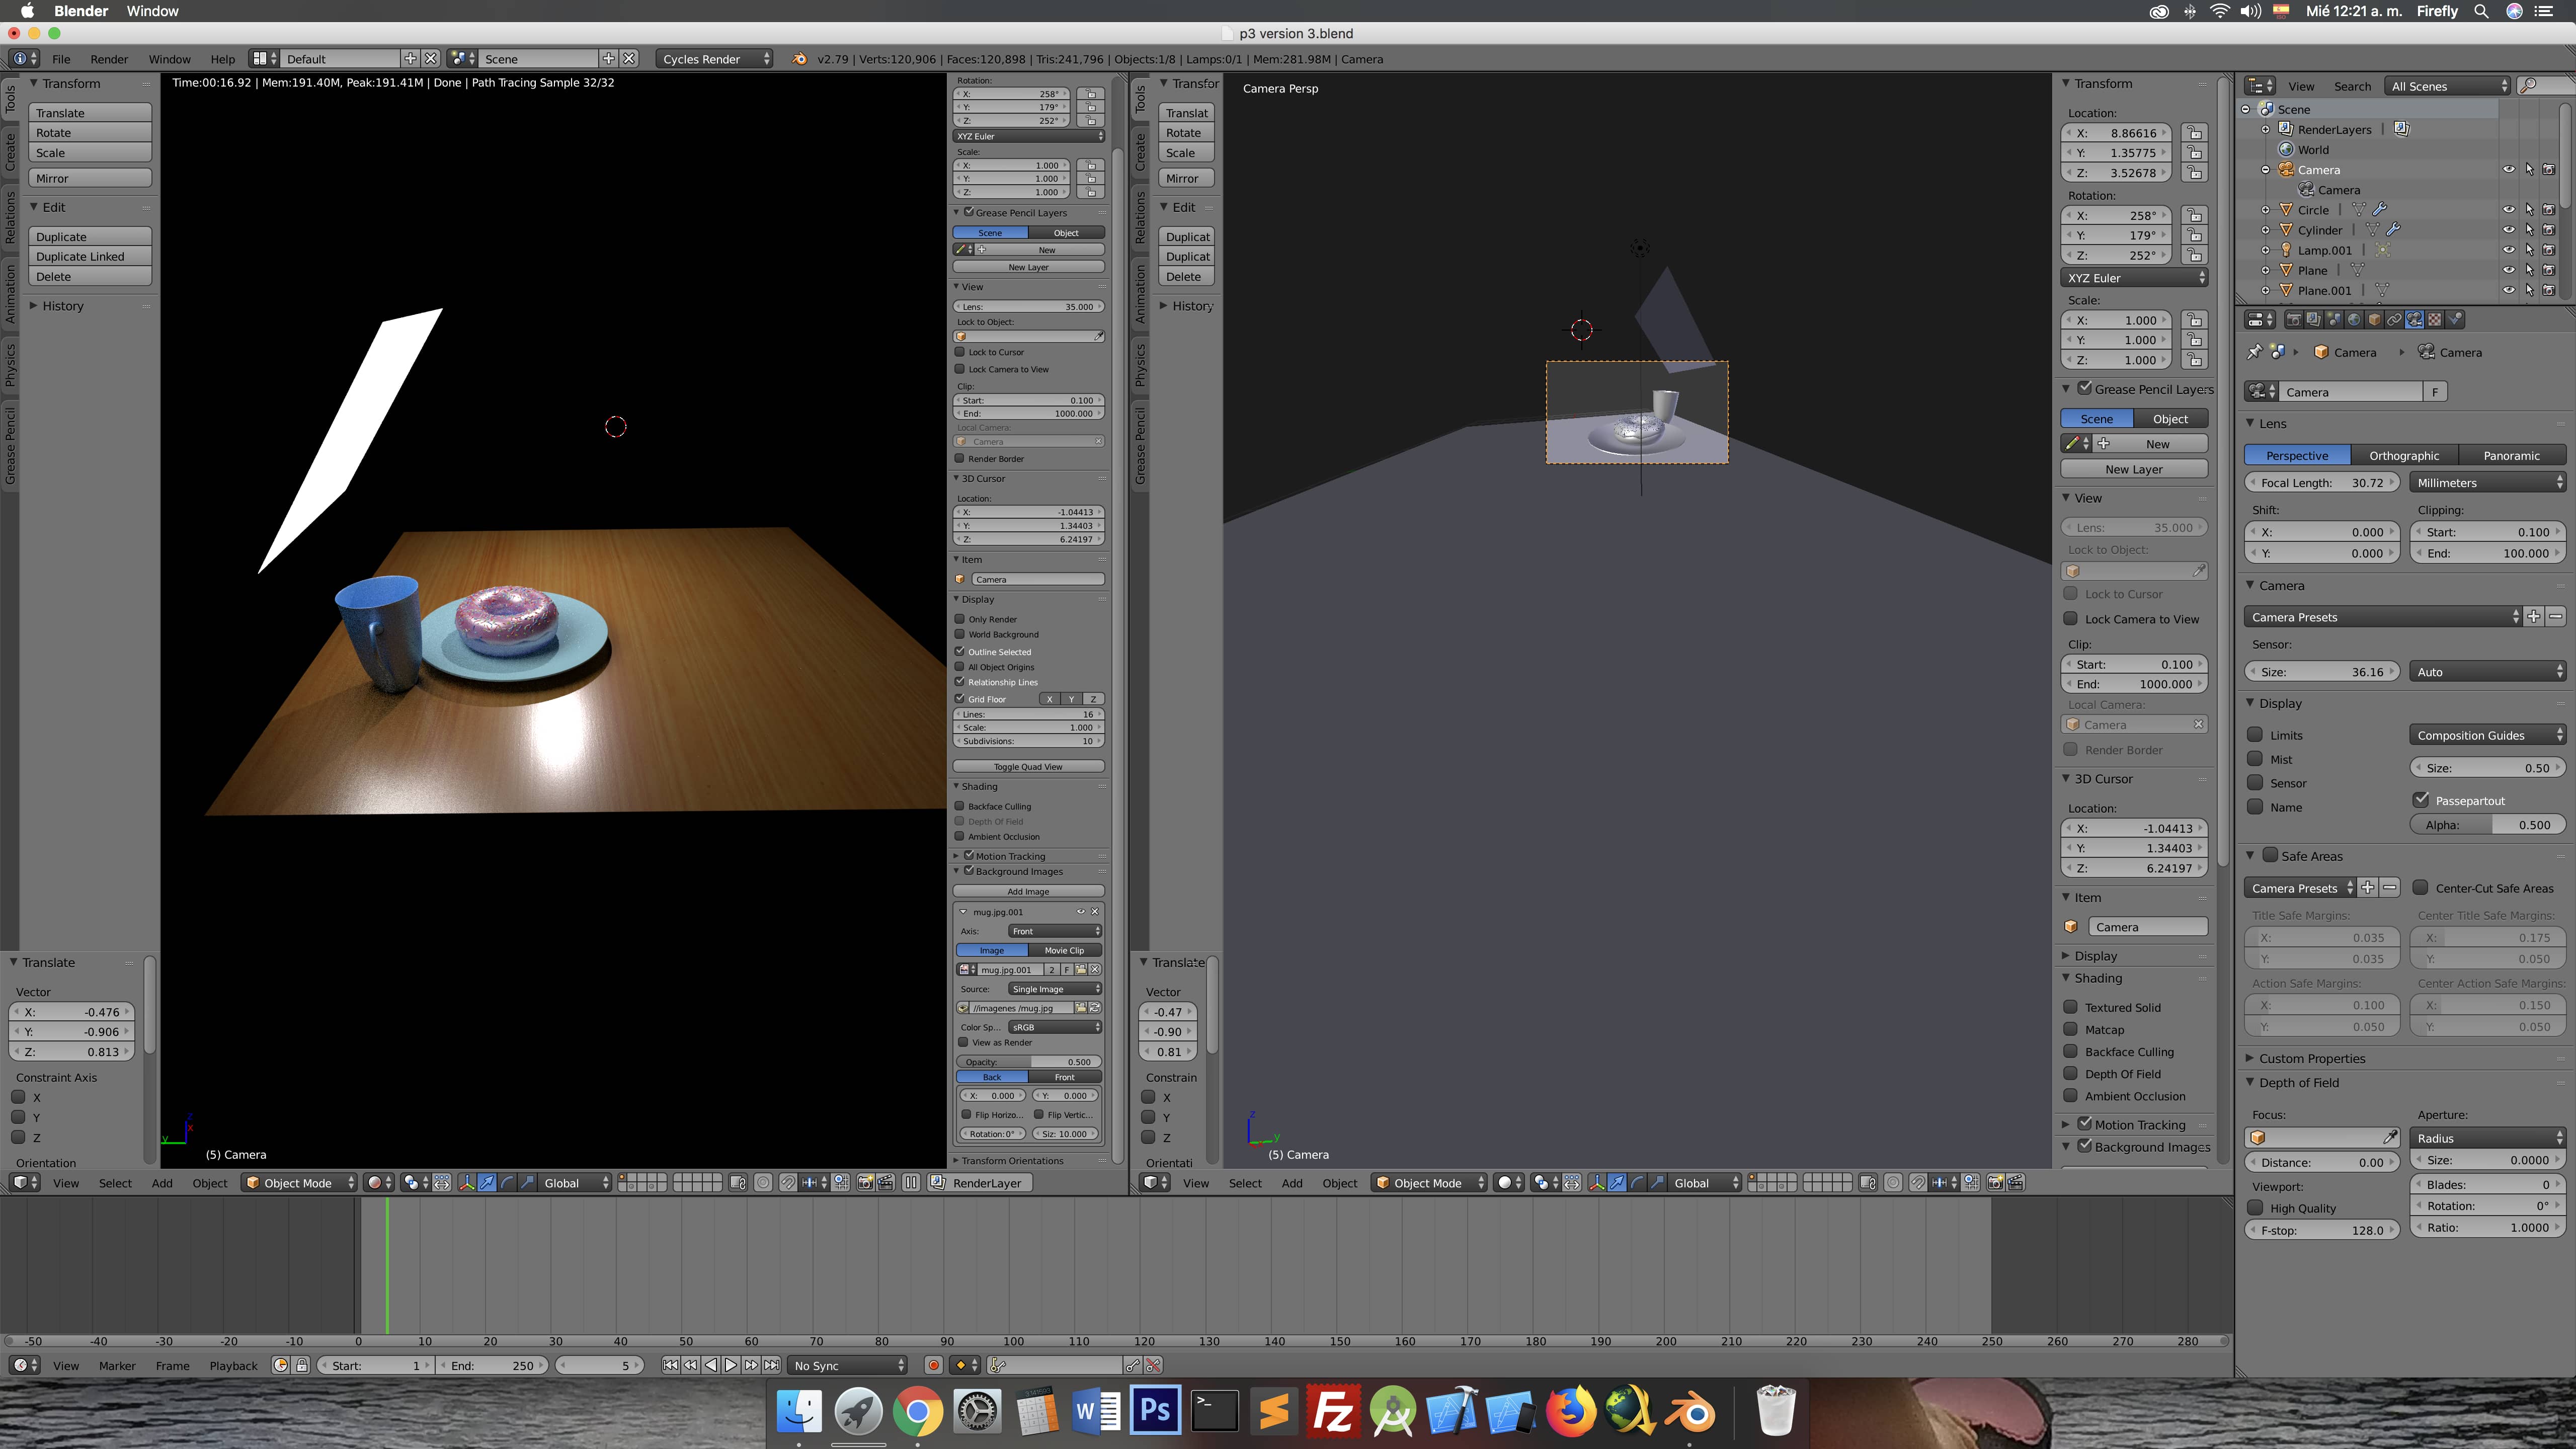
Task: Open Photoshop from the Dock
Action: [x=1155, y=1410]
